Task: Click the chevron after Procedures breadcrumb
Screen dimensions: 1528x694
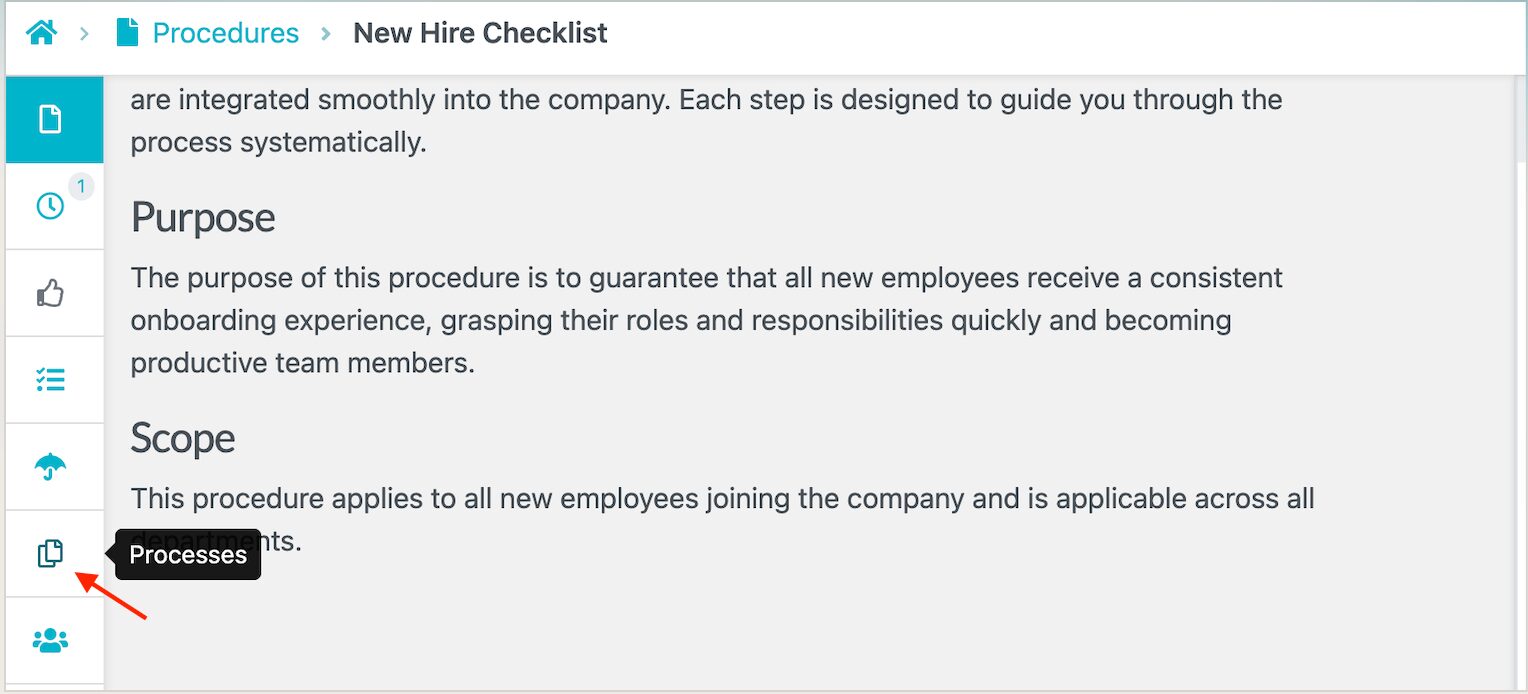Action: 326,33
